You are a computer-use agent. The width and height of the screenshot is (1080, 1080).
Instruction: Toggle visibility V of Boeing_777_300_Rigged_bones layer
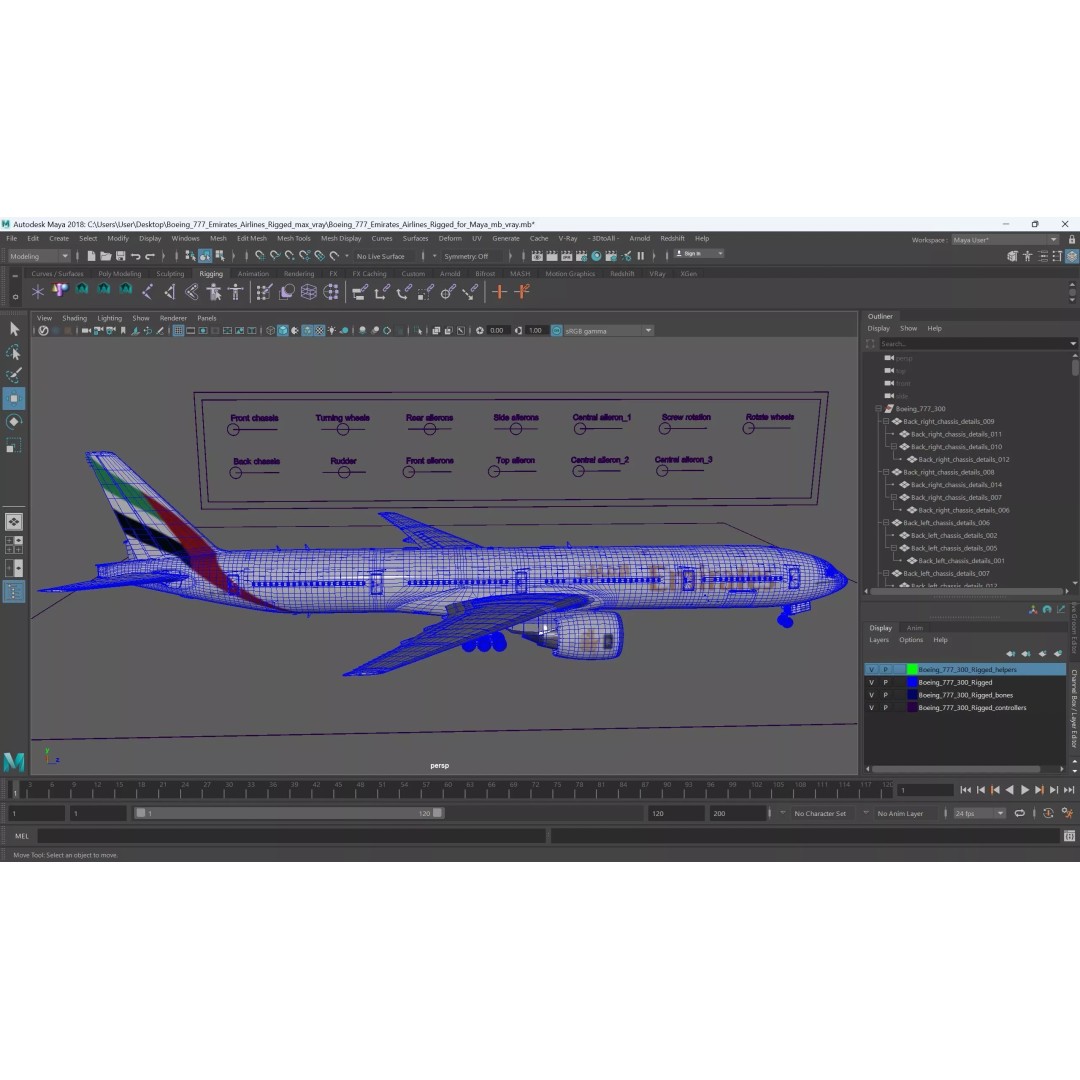[x=871, y=695]
